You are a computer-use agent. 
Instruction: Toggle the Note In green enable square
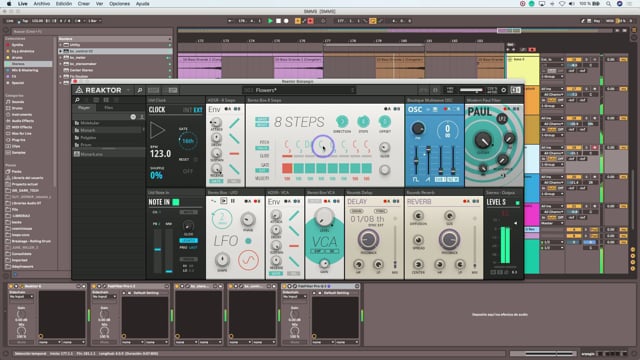tap(176, 202)
